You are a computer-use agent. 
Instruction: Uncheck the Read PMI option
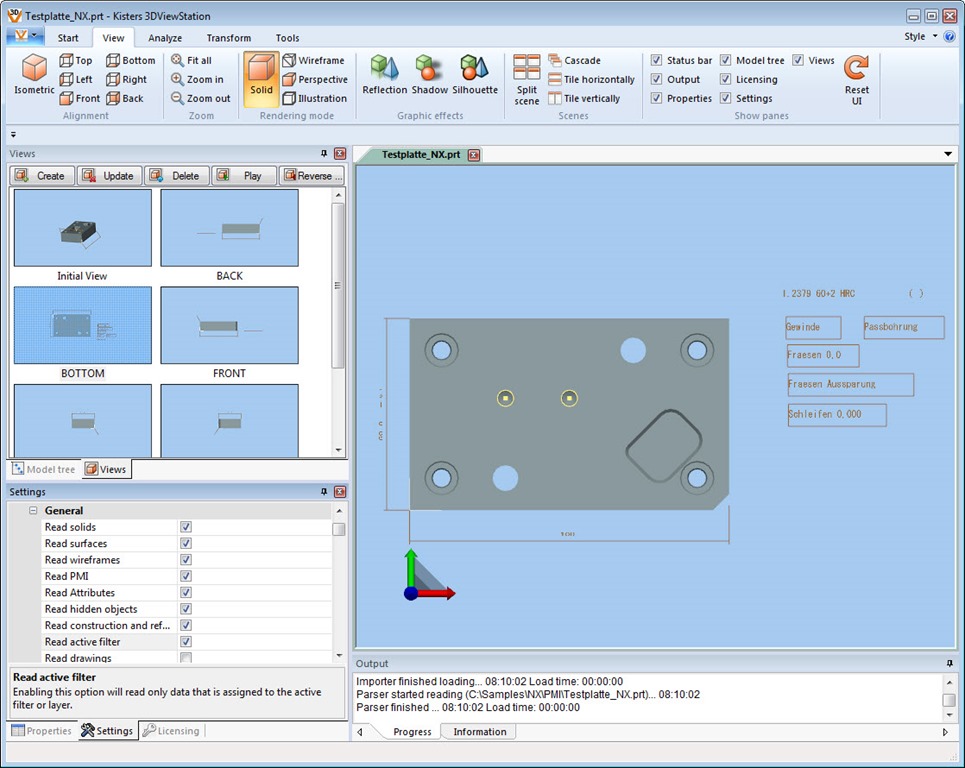click(x=186, y=576)
